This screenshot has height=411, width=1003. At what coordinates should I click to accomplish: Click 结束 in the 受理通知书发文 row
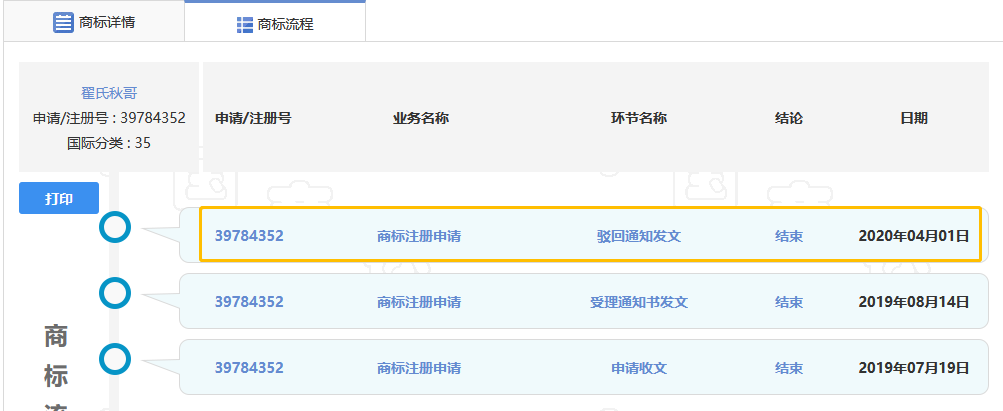point(789,302)
